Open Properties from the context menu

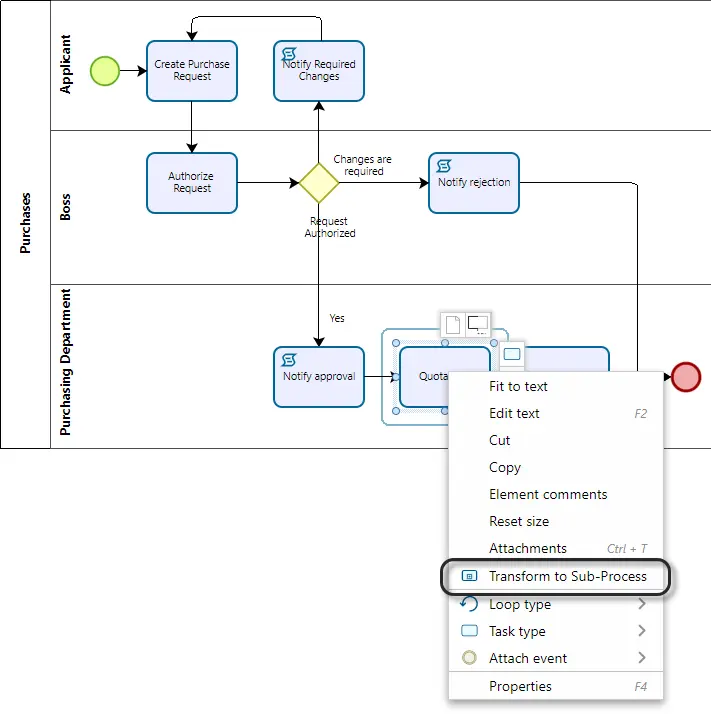(556, 686)
